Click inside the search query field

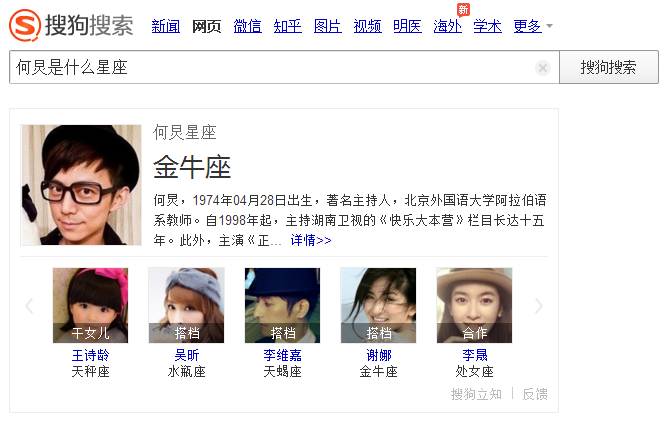272,67
